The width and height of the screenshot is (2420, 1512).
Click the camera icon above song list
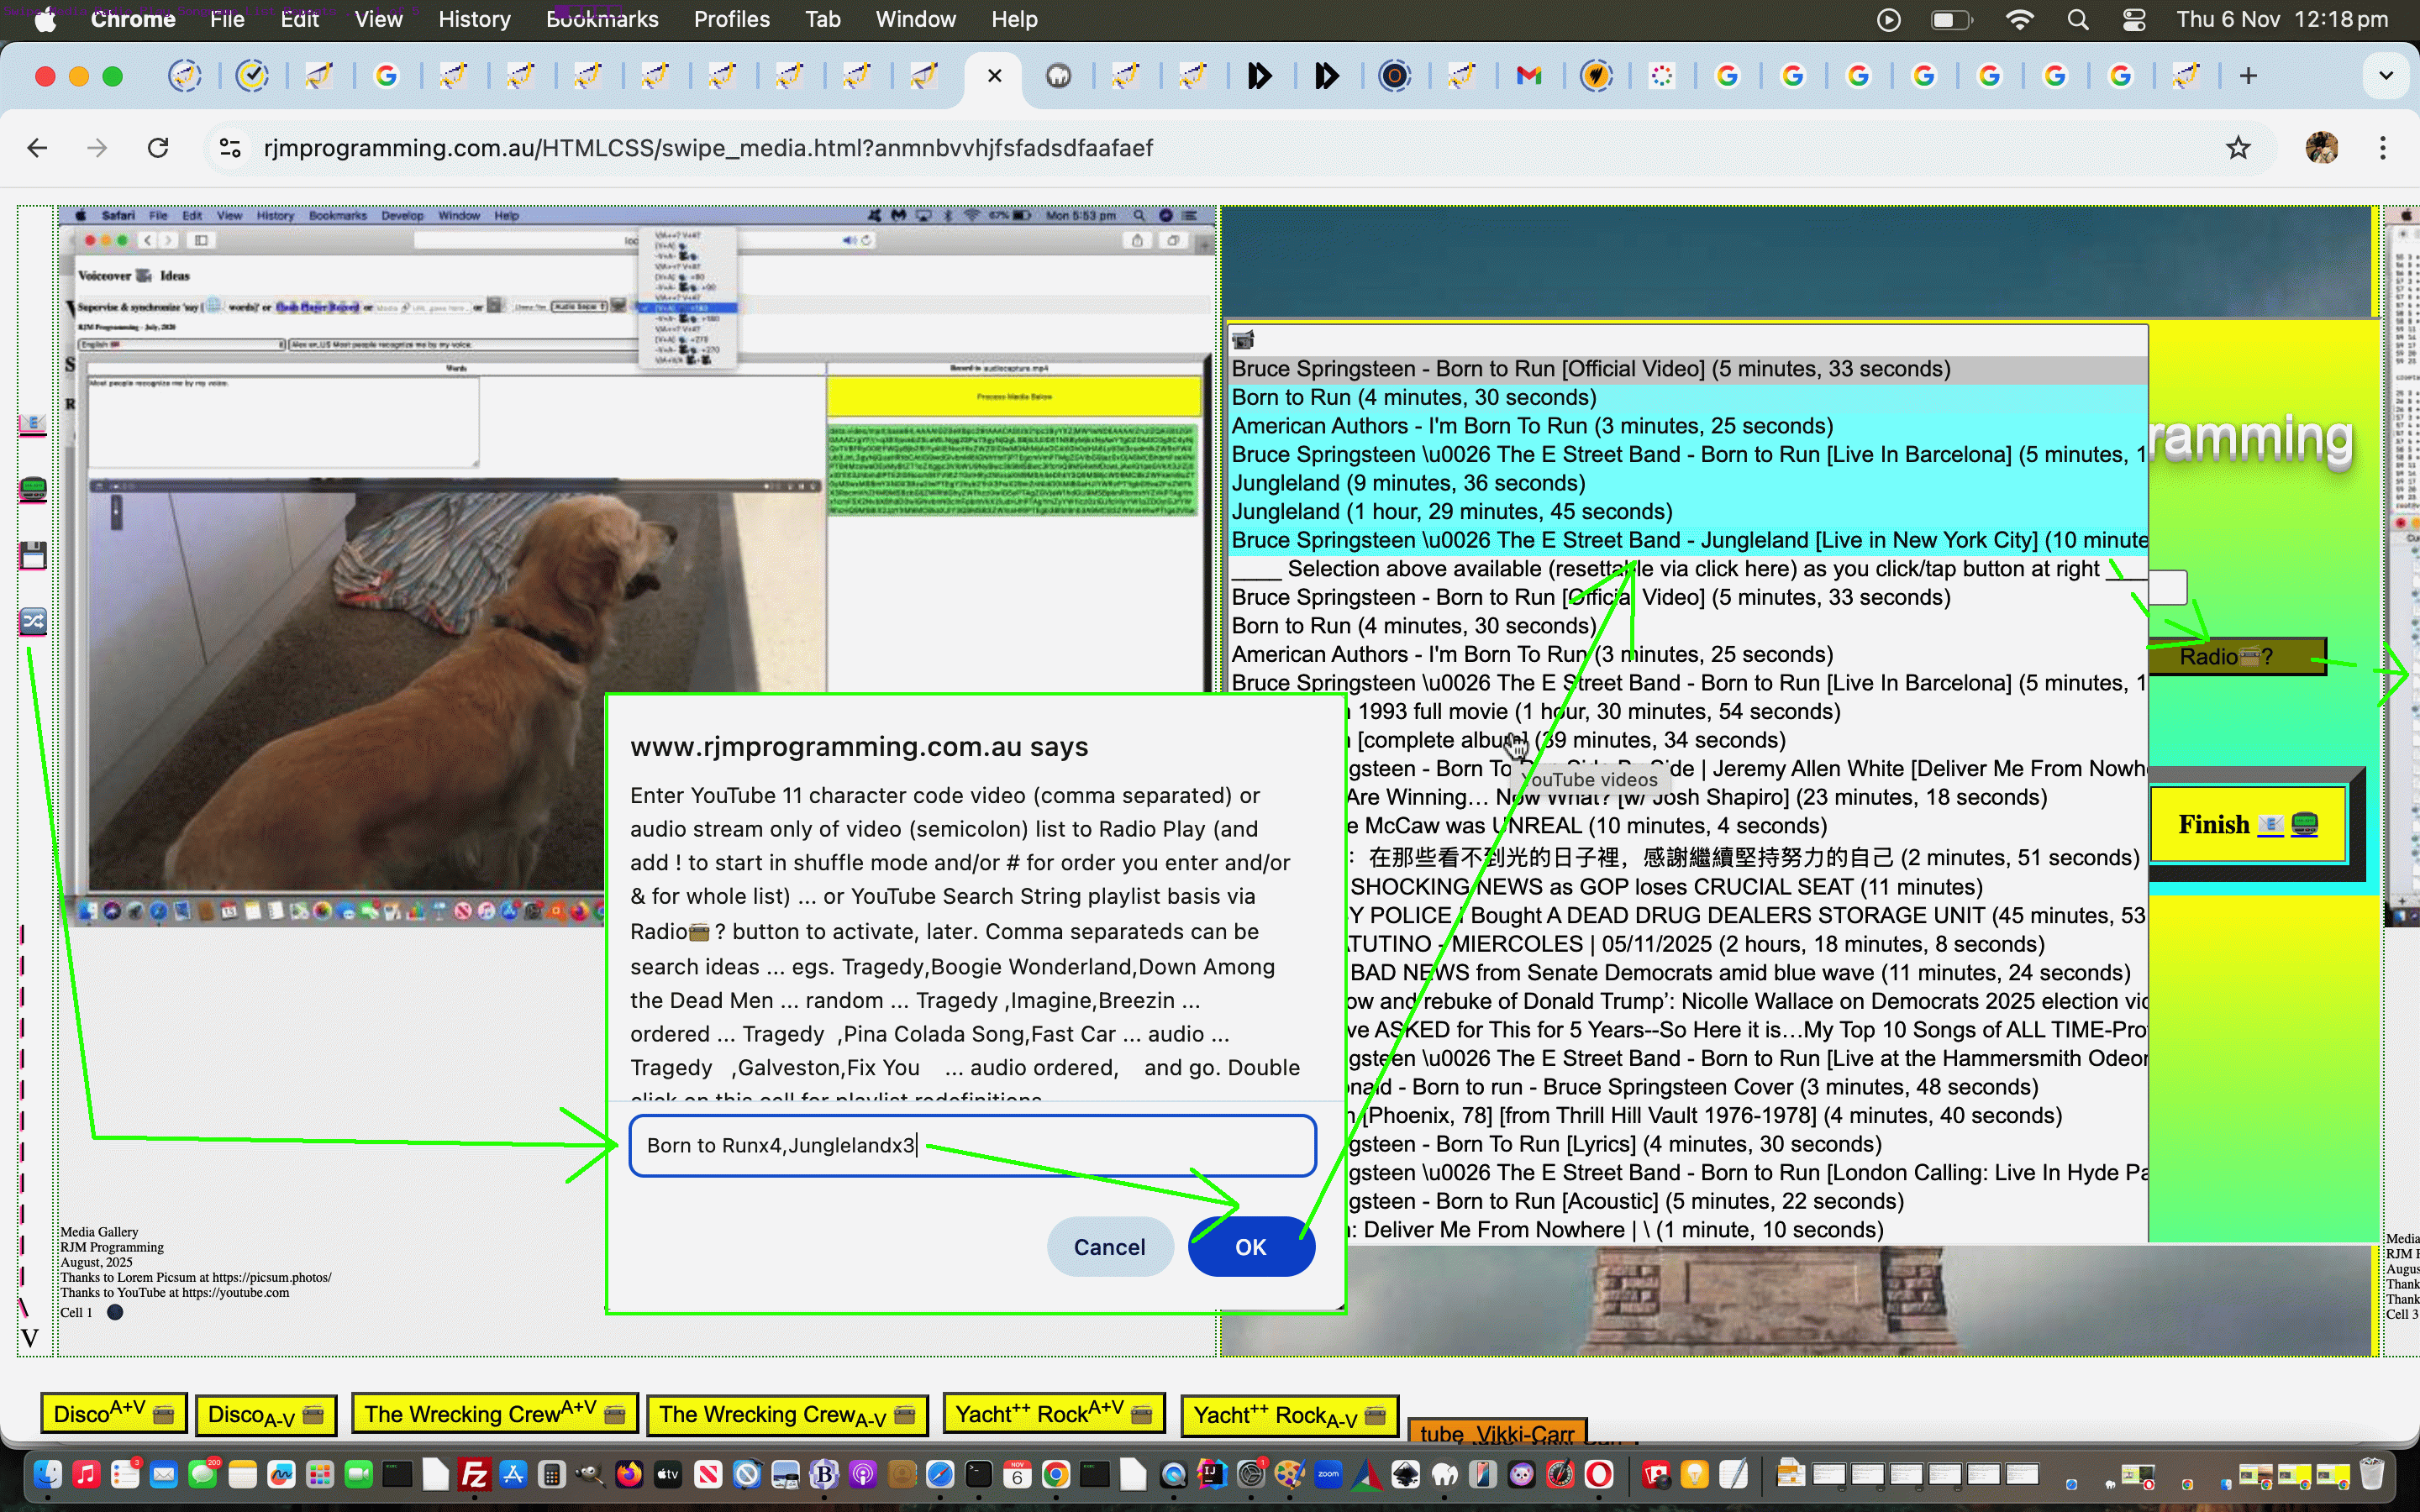coord(1243,340)
